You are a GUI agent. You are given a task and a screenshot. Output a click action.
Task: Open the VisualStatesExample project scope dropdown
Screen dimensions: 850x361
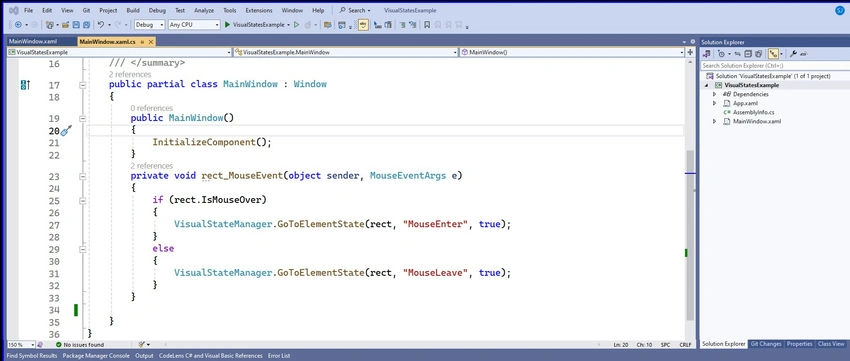[119, 52]
